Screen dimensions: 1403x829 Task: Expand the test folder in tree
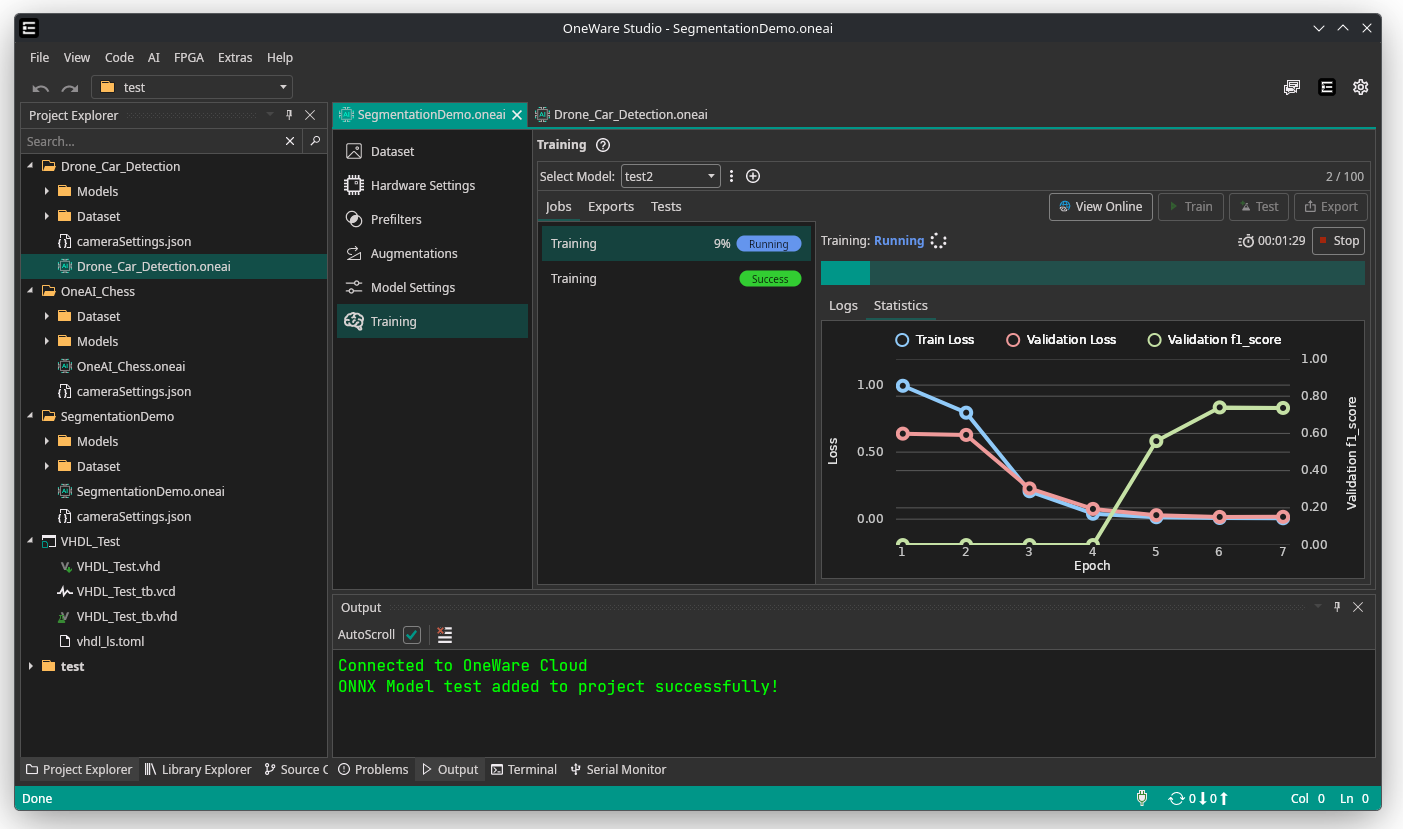click(x=31, y=666)
